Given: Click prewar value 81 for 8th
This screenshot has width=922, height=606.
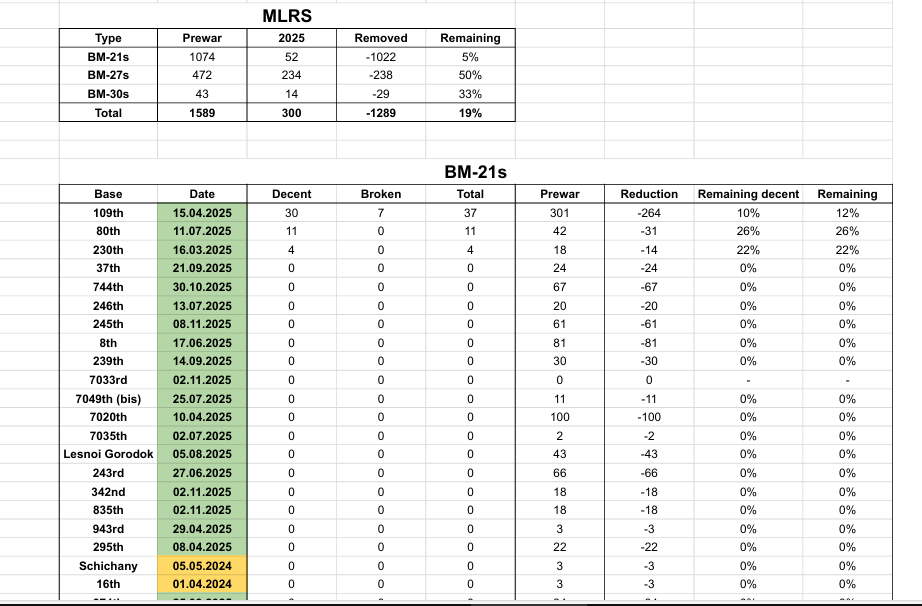Looking at the screenshot, I should pyautogui.click(x=560, y=343).
